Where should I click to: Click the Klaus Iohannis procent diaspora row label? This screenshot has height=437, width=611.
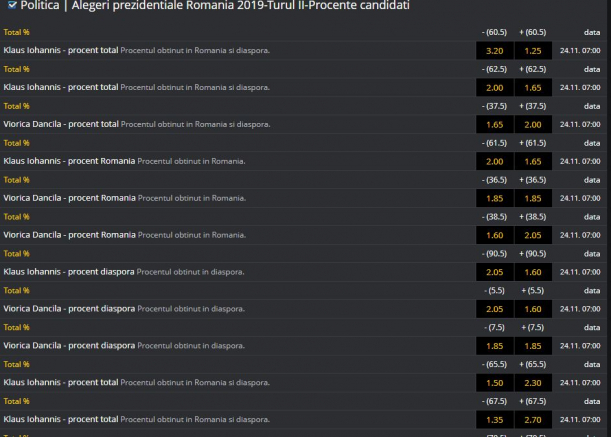tap(70, 272)
